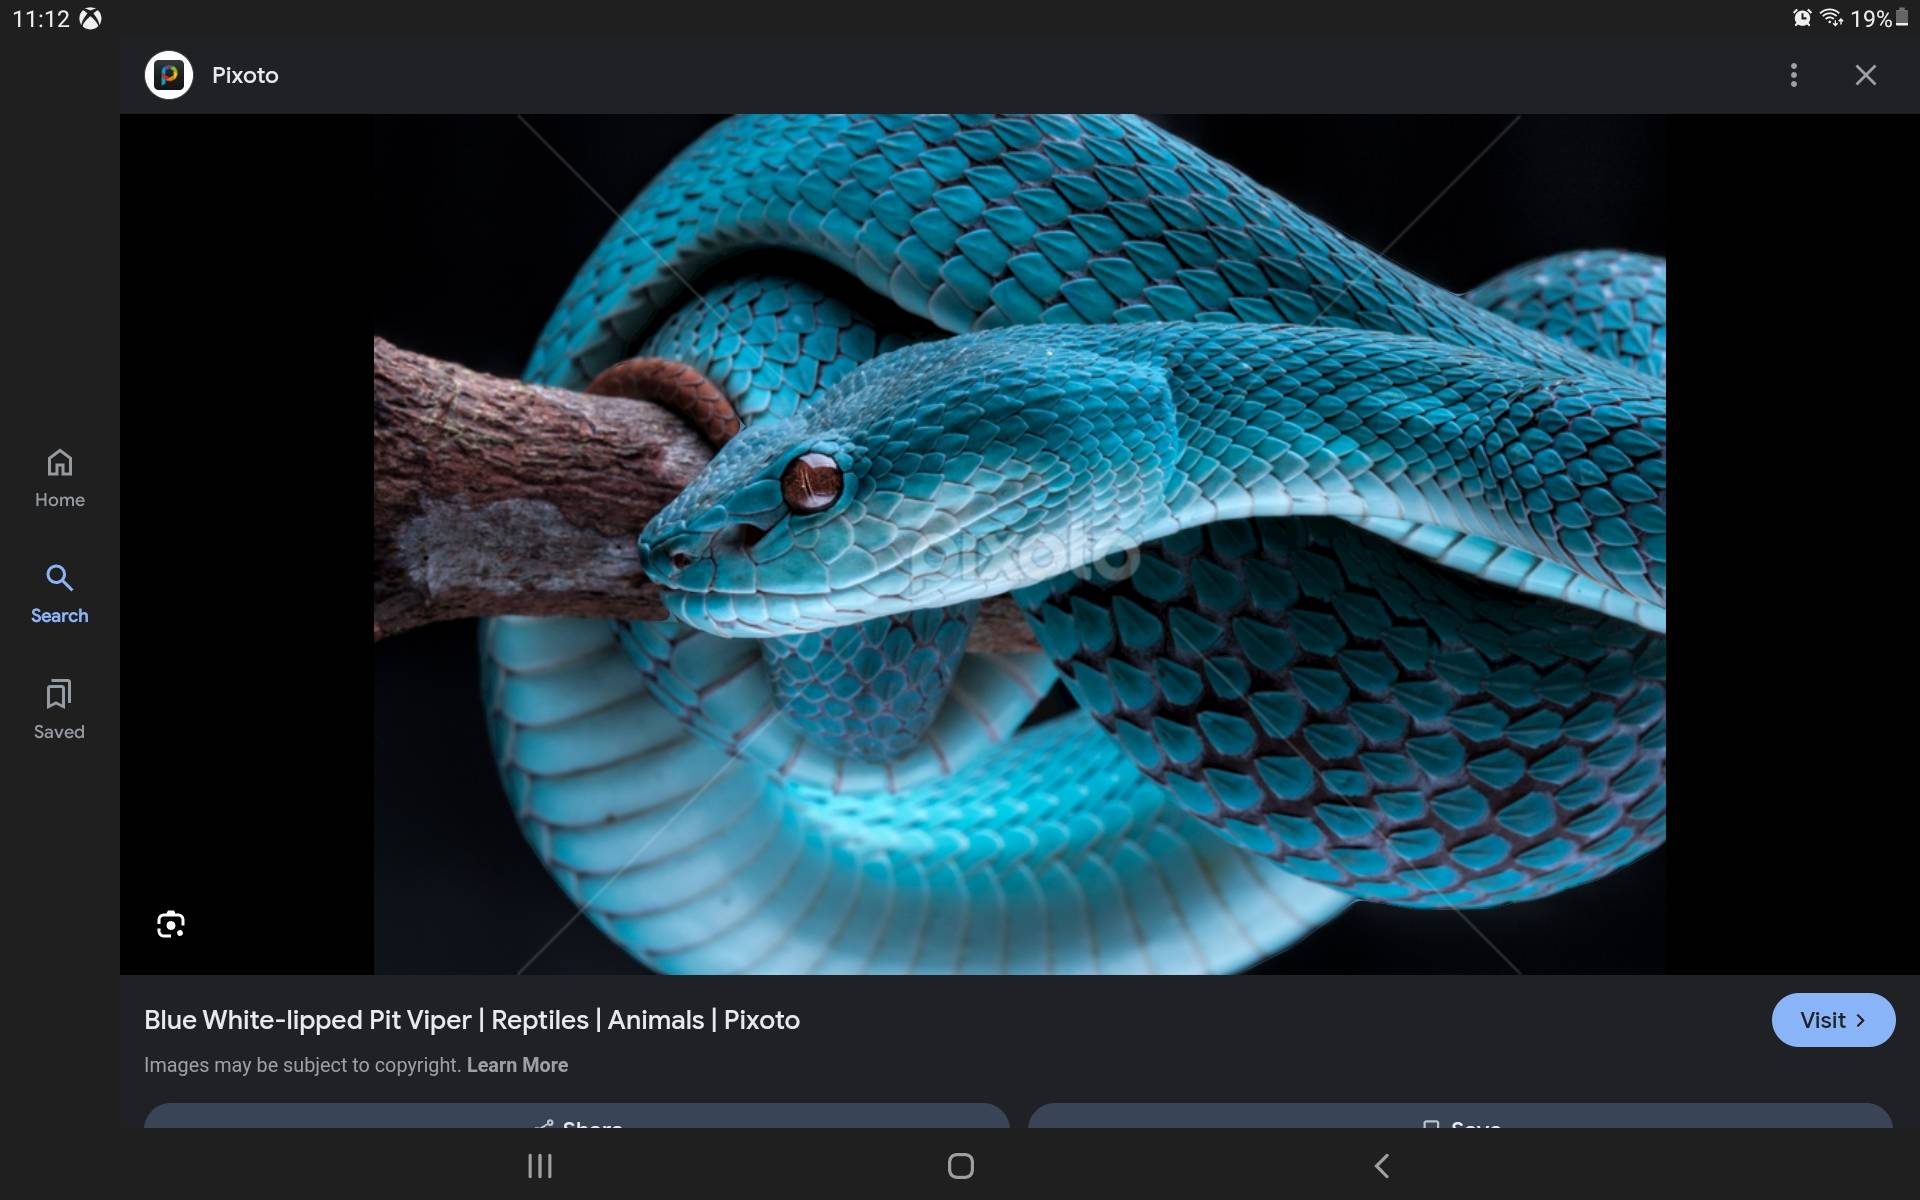
Task: Tap the Pixoto site logo icon
Action: (168, 75)
